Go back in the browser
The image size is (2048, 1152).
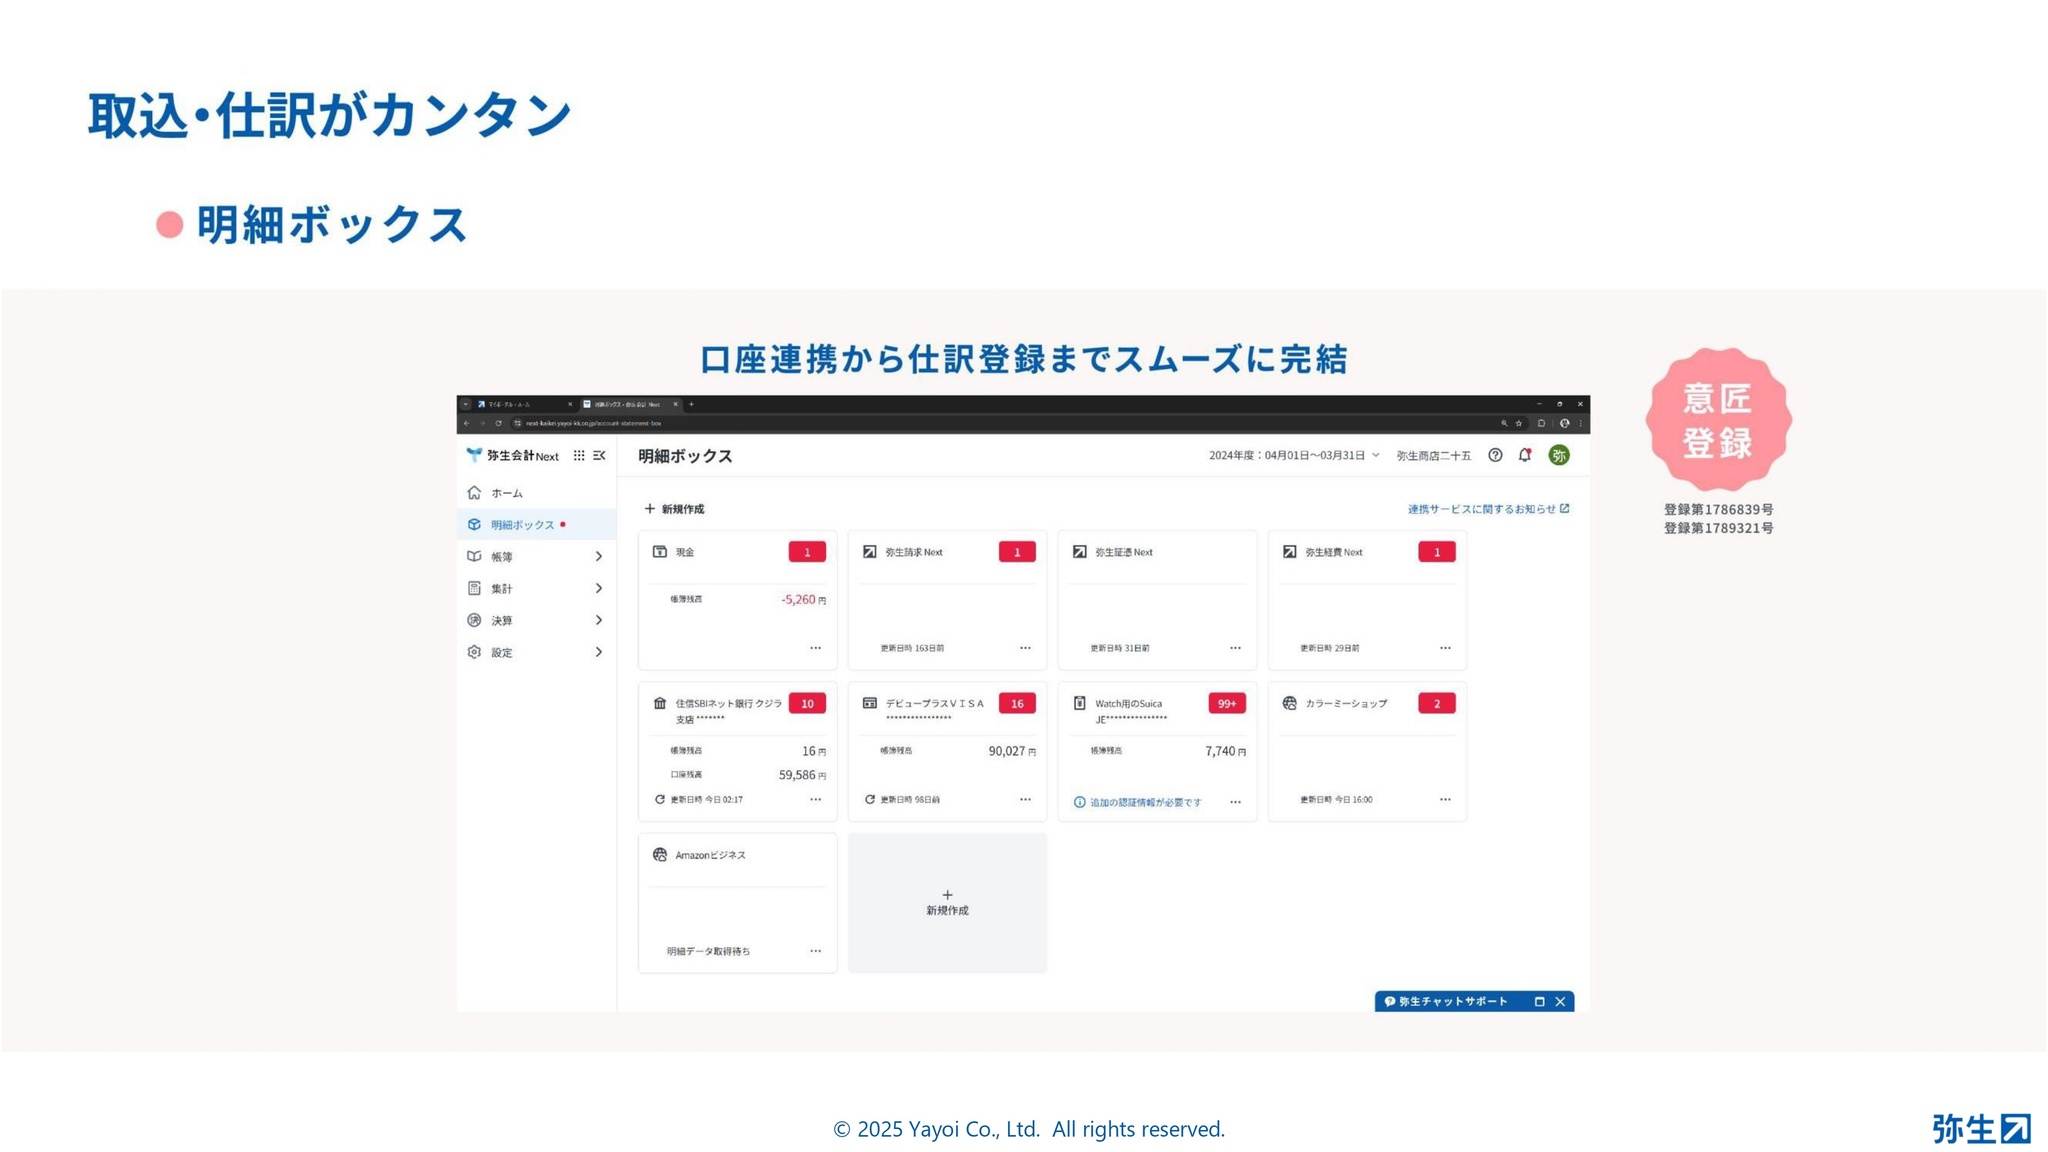click(x=466, y=423)
